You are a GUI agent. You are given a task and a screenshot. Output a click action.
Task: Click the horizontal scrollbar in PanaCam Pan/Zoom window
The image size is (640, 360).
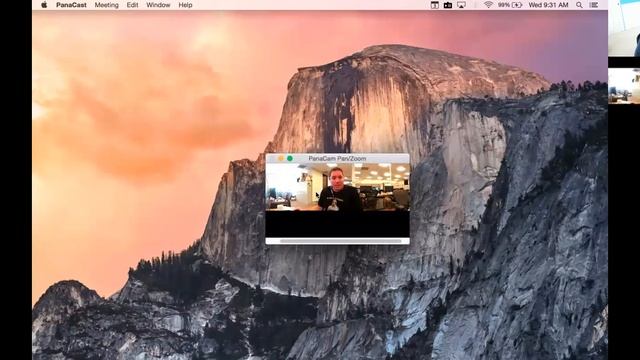(341, 241)
